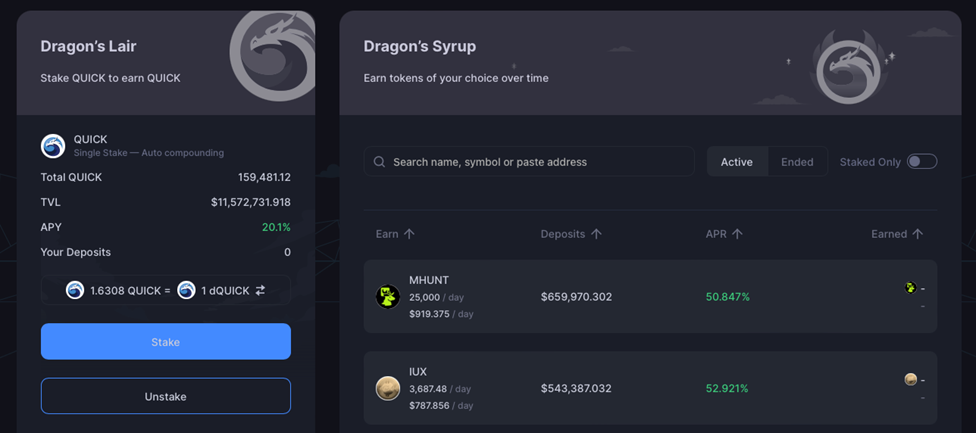Sort by Deposits column arrow
This screenshot has height=433, width=976.
pyautogui.click(x=596, y=234)
